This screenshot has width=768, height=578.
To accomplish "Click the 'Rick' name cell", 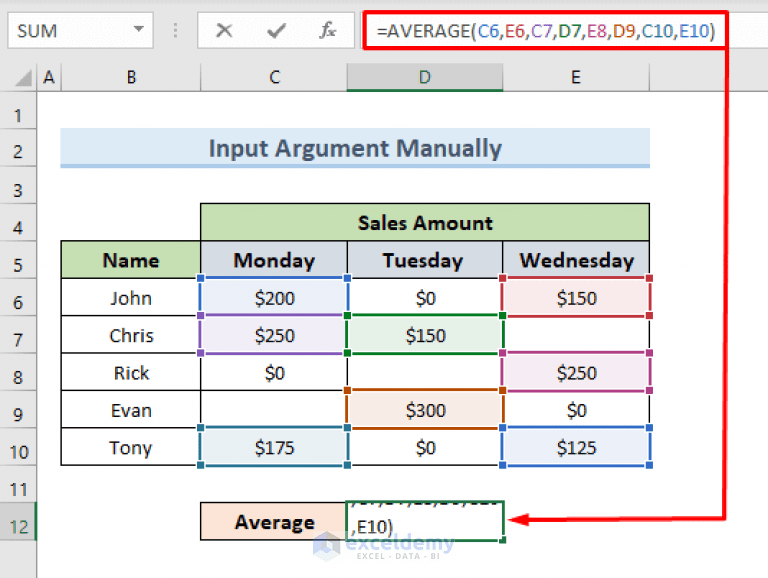I will pyautogui.click(x=131, y=372).
